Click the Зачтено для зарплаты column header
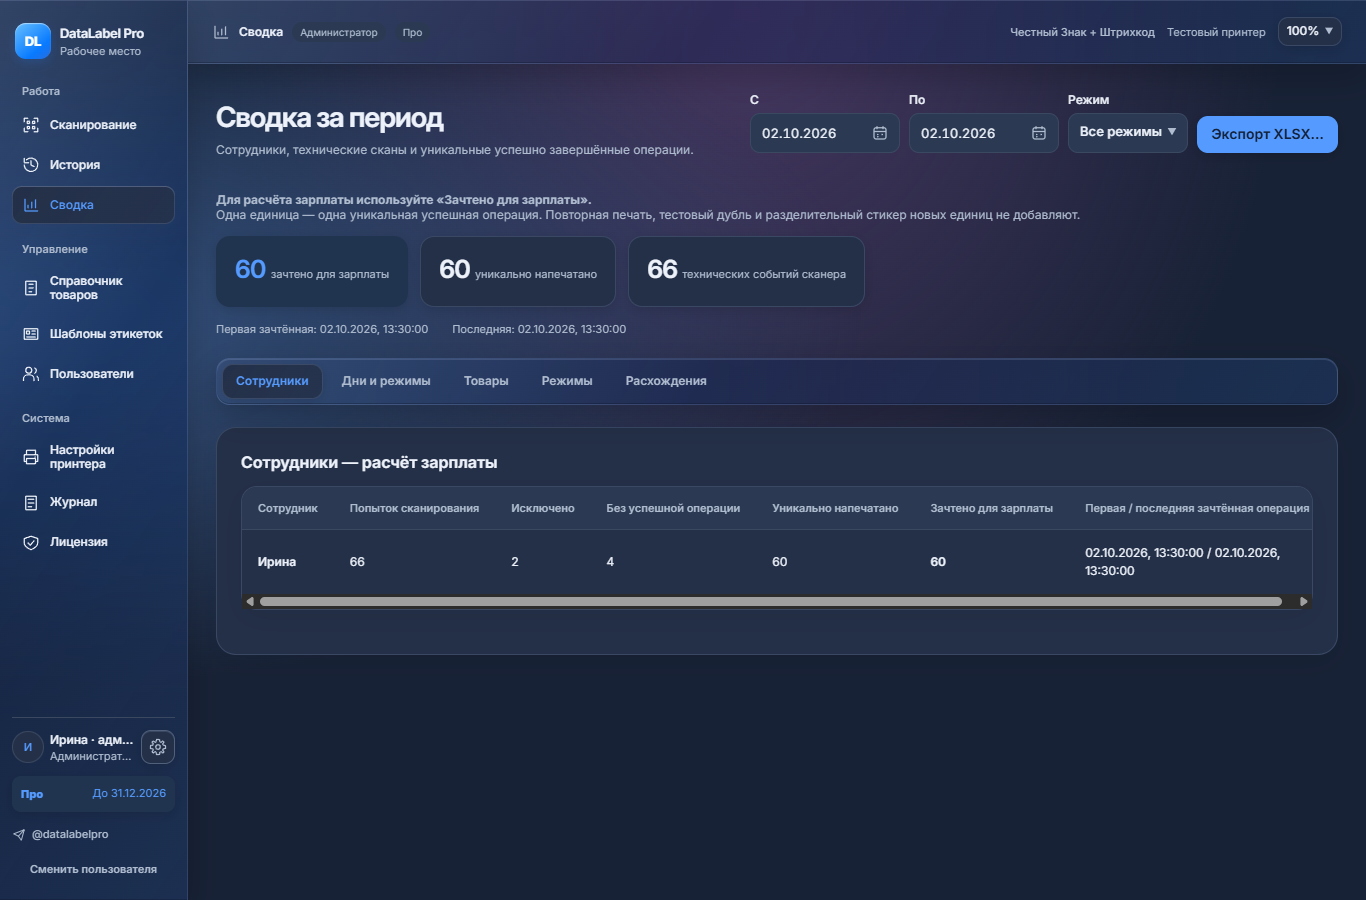The width and height of the screenshot is (1366, 900). tap(992, 508)
